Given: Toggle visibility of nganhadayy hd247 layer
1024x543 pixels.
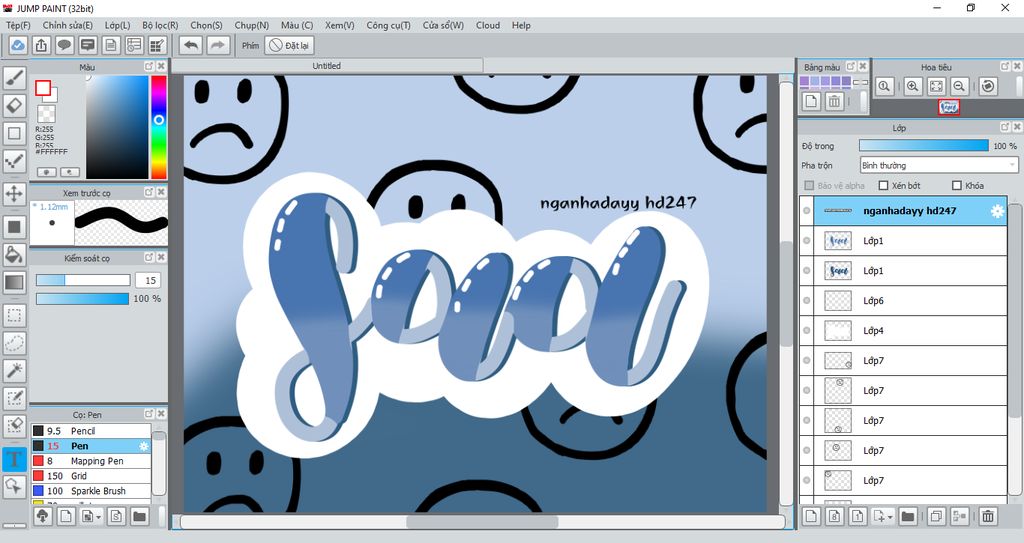Looking at the screenshot, I should coord(807,210).
